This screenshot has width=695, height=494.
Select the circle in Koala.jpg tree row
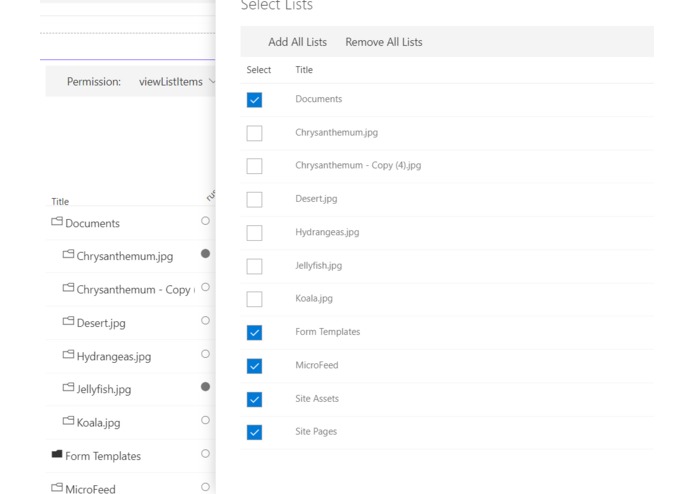tap(205, 420)
